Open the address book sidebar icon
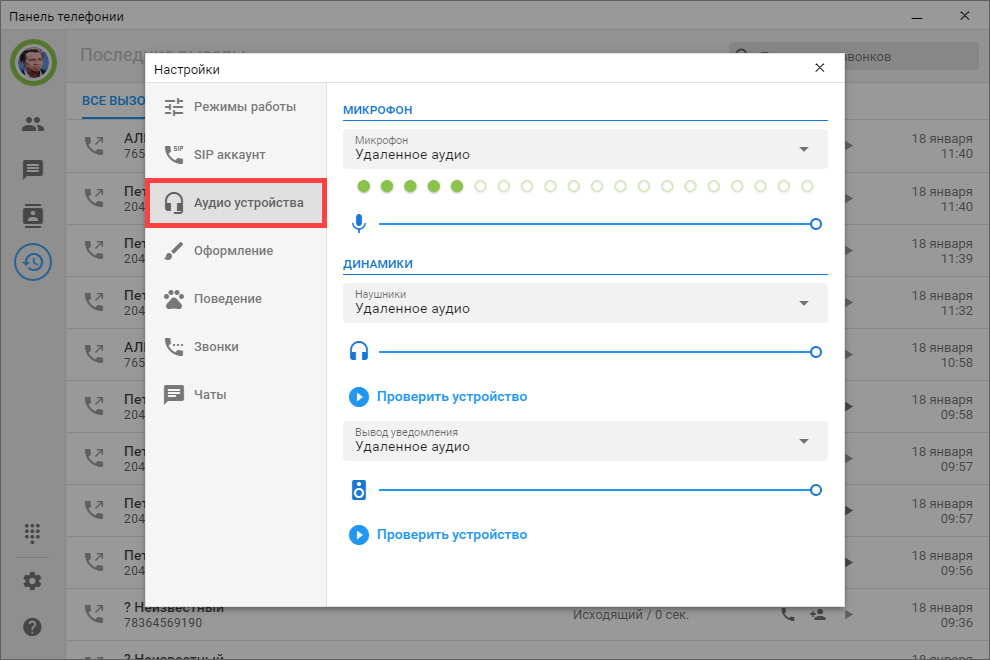 pos(33,215)
